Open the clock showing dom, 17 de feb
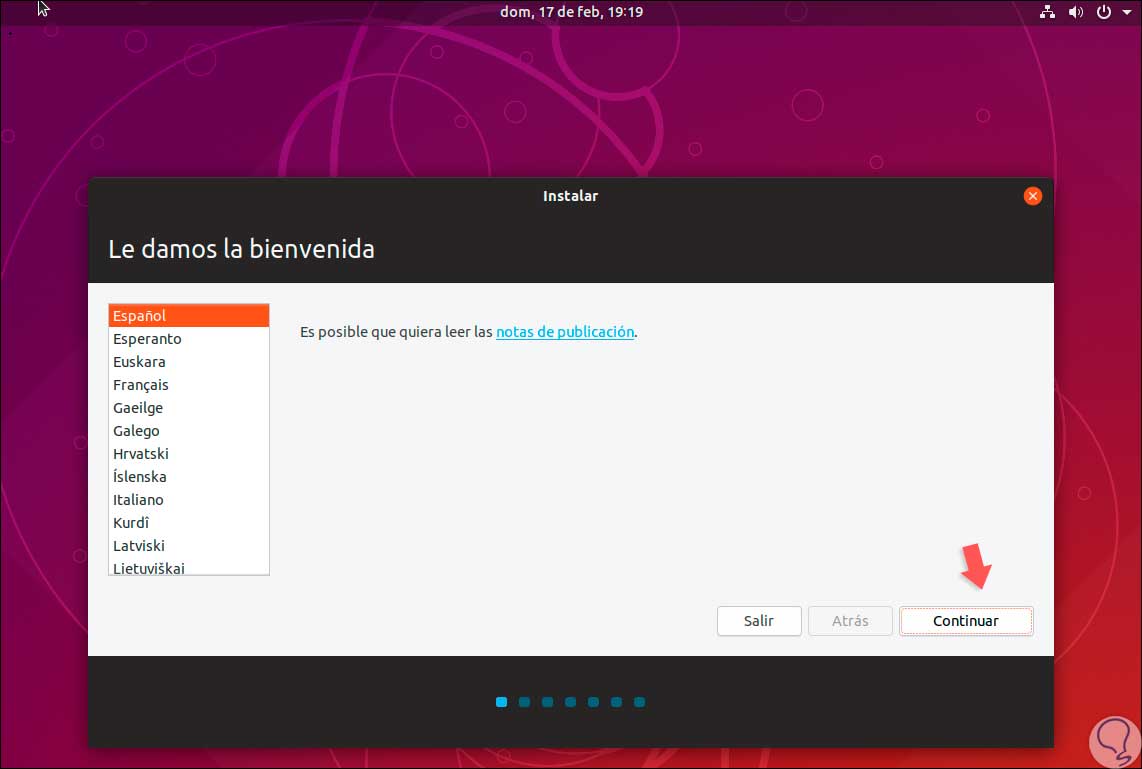 point(571,12)
